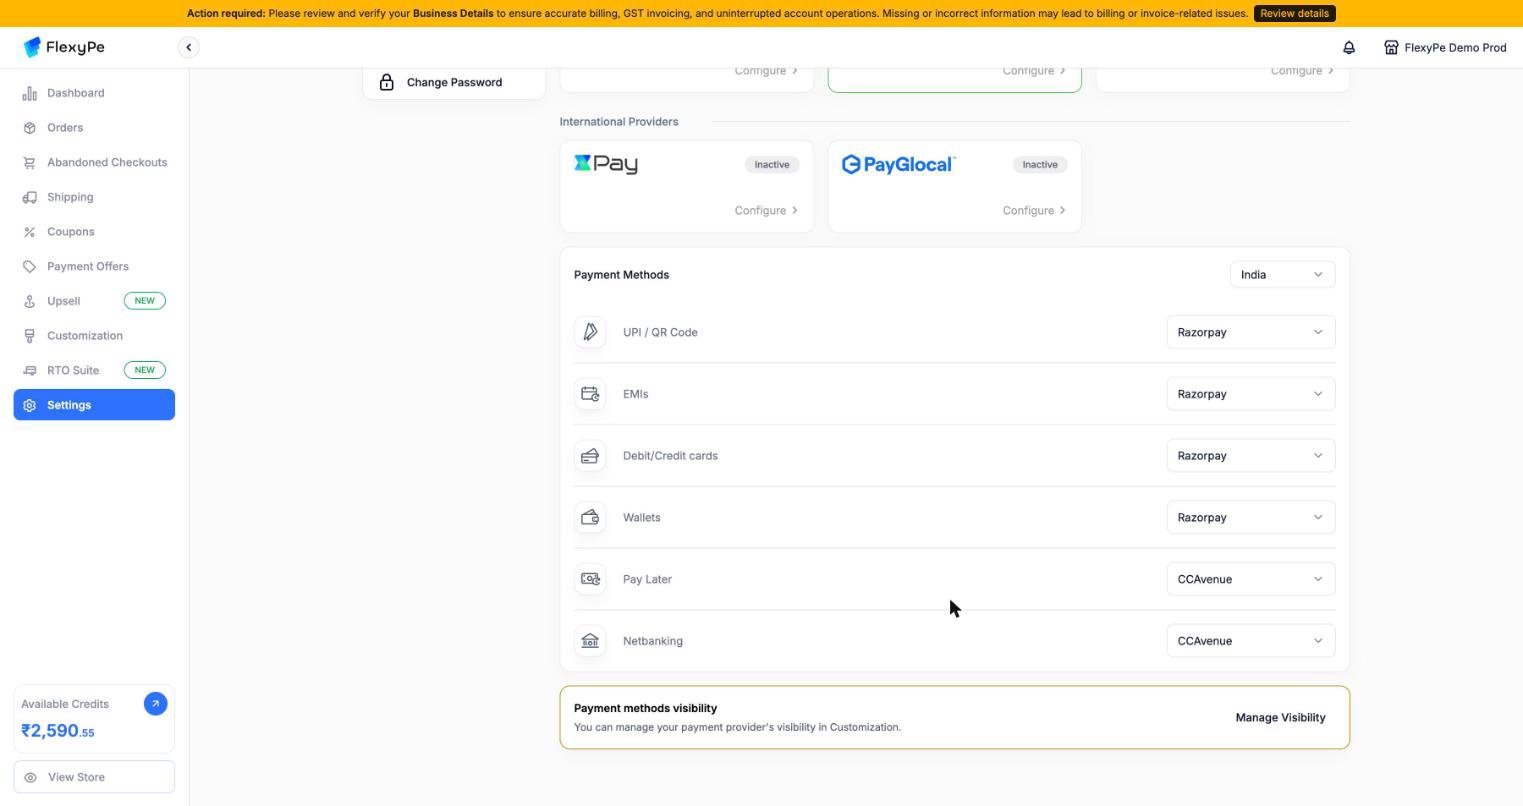The width and height of the screenshot is (1523, 806).
Task: Collapse the sidebar with the arrow button
Action: [188, 47]
